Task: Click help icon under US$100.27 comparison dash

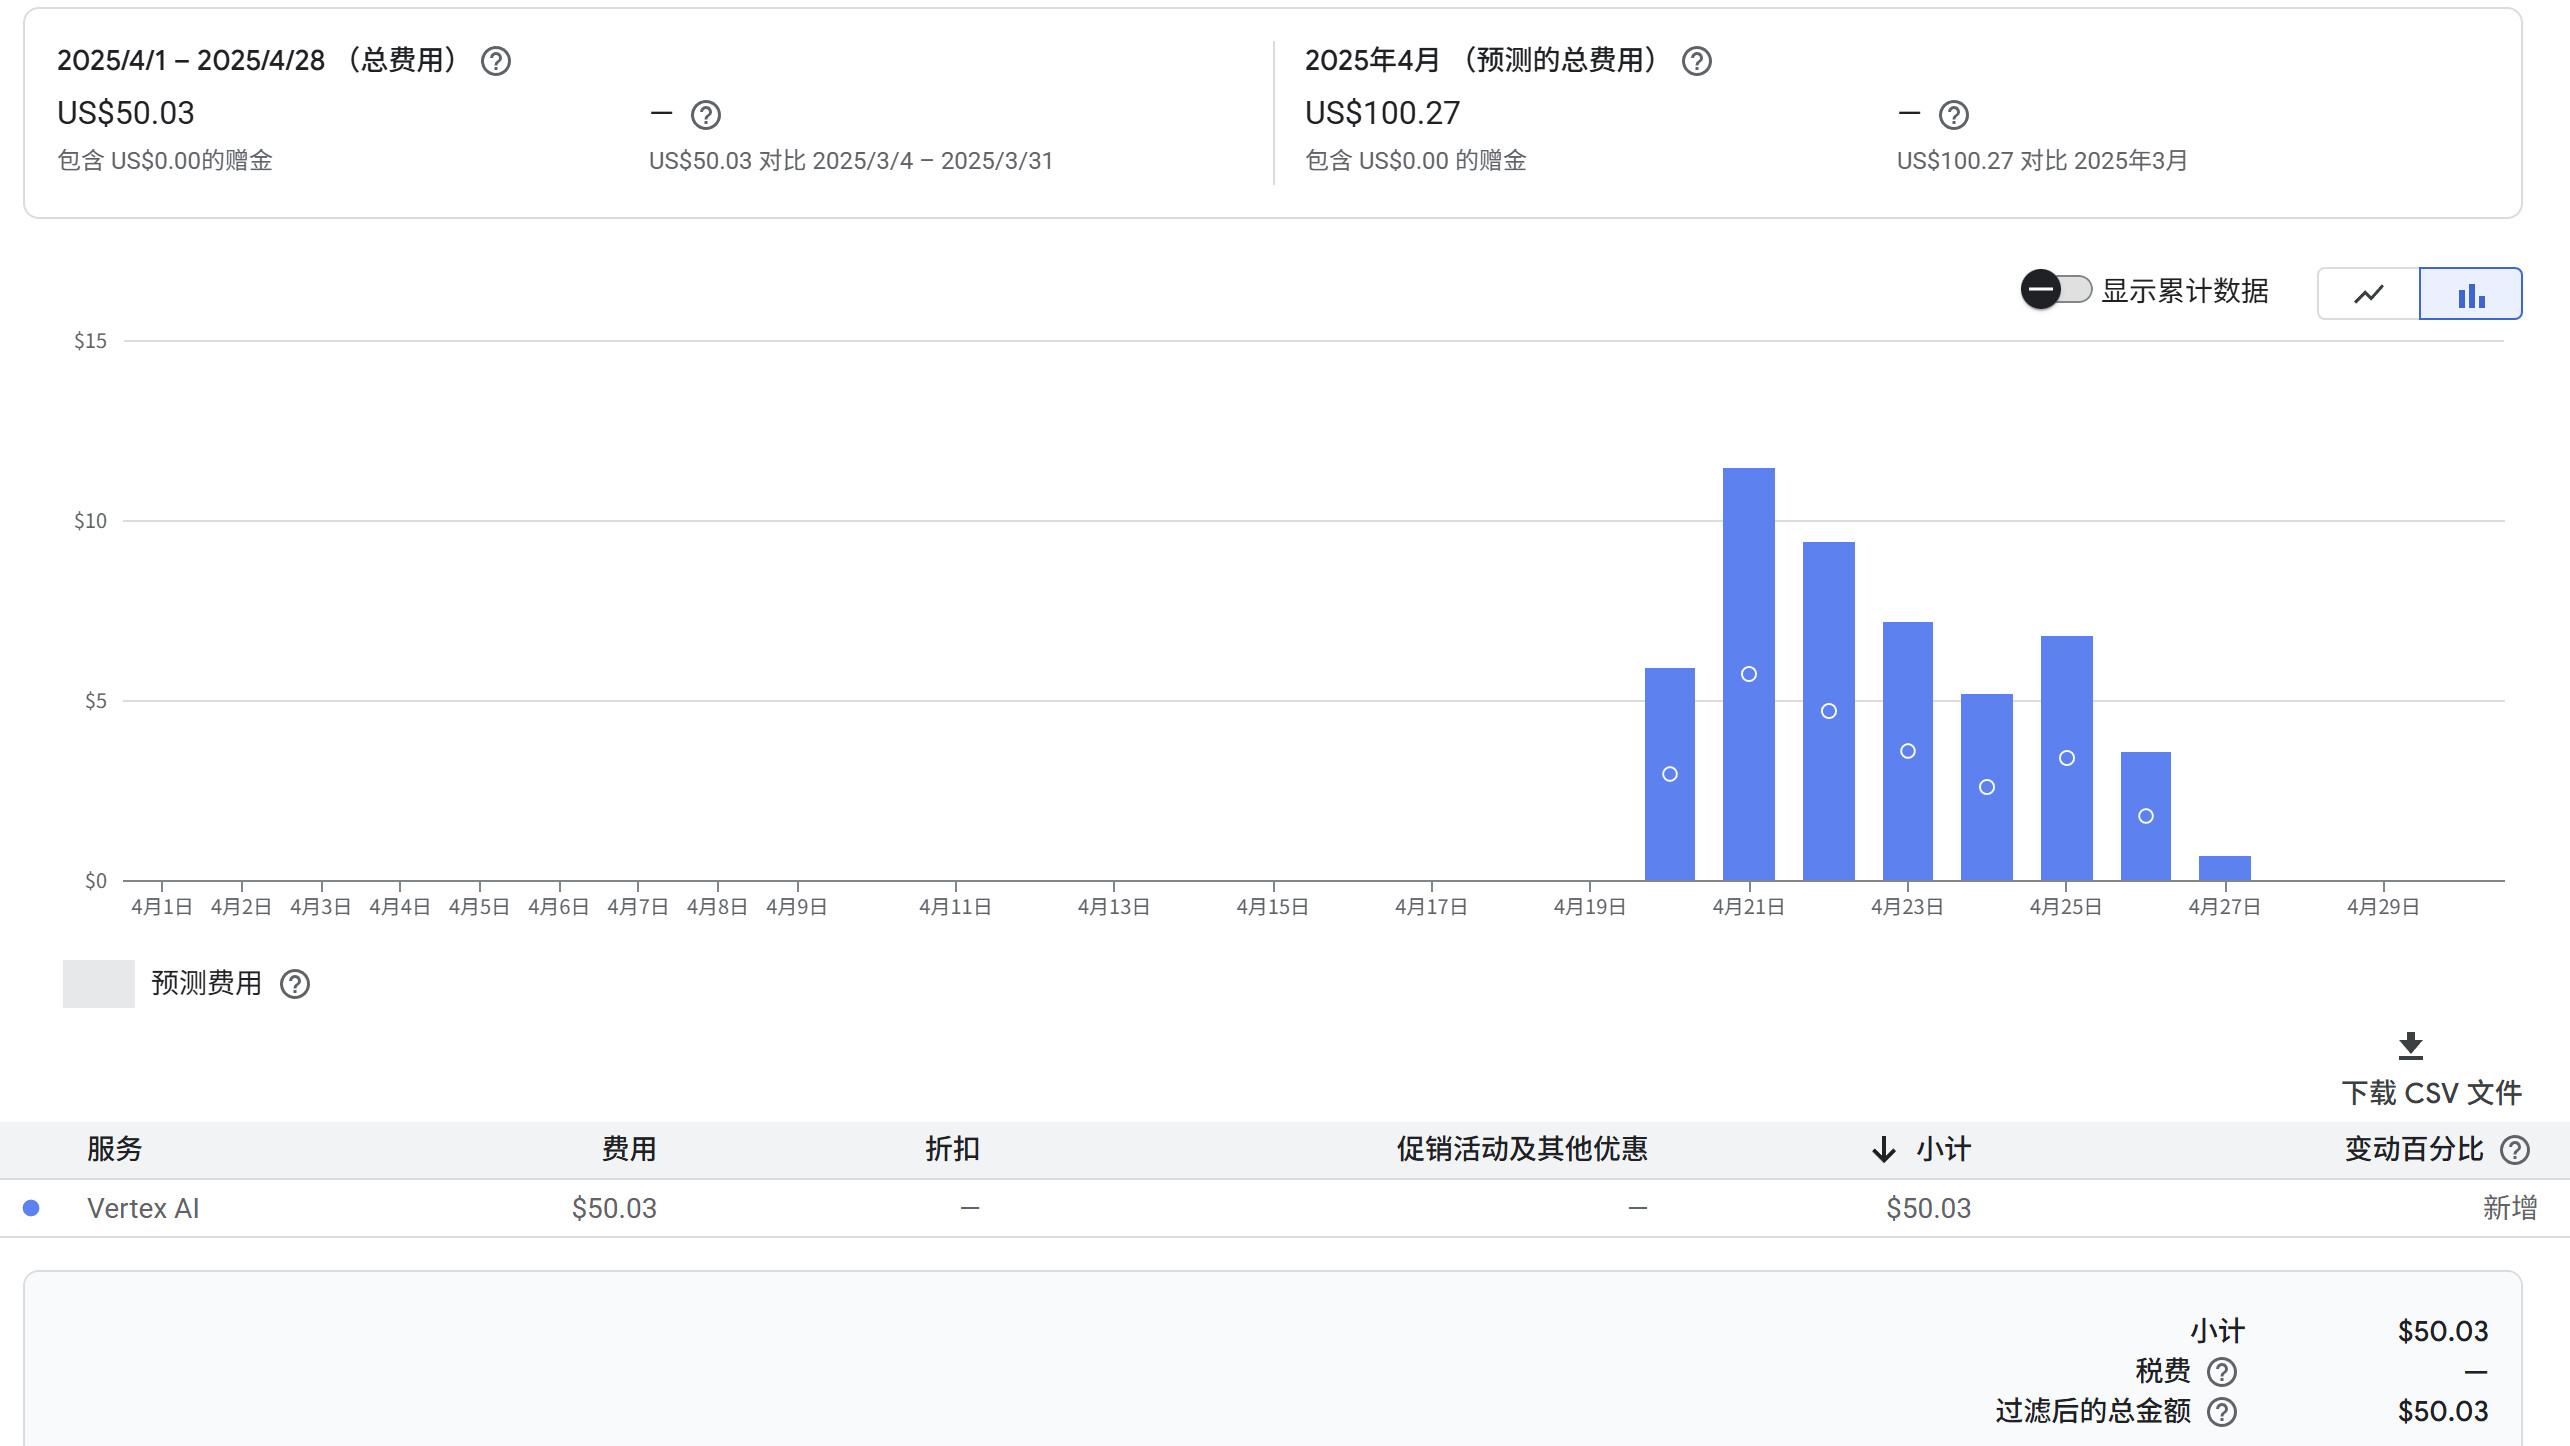Action: [1954, 116]
